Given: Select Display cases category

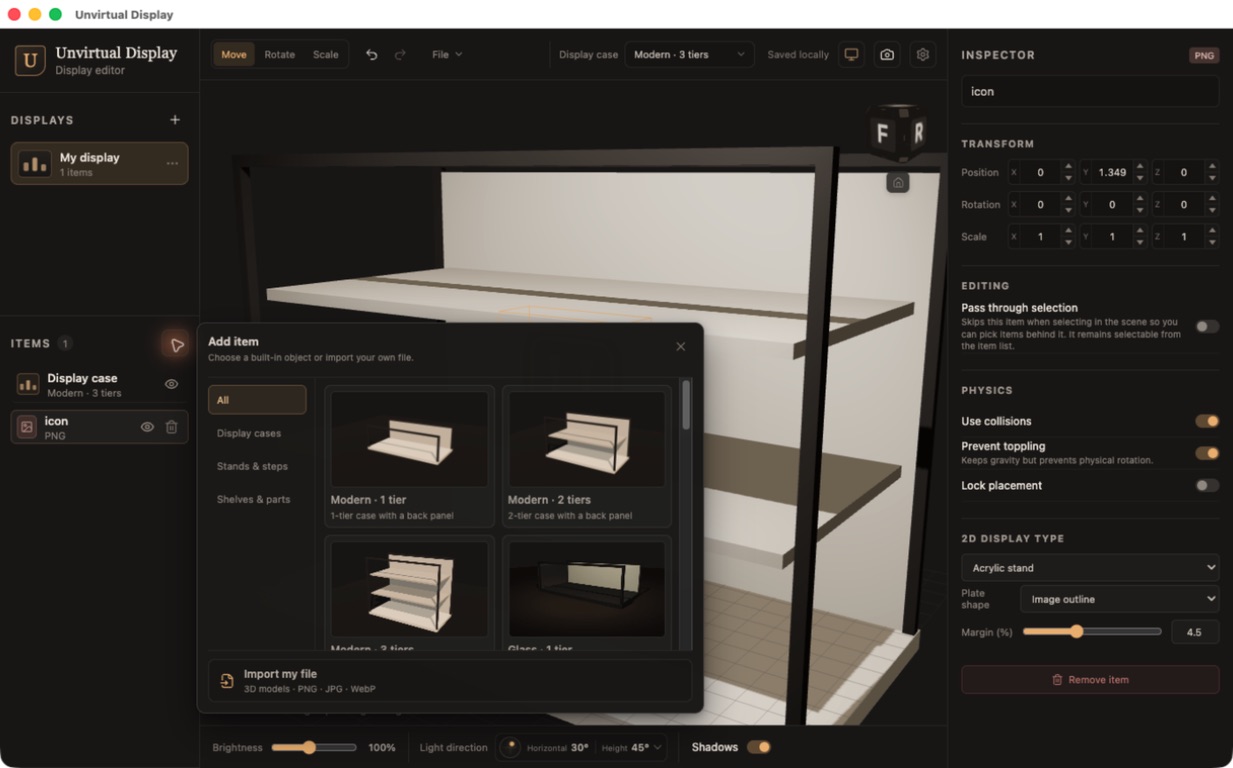Looking at the screenshot, I should [x=257, y=433].
